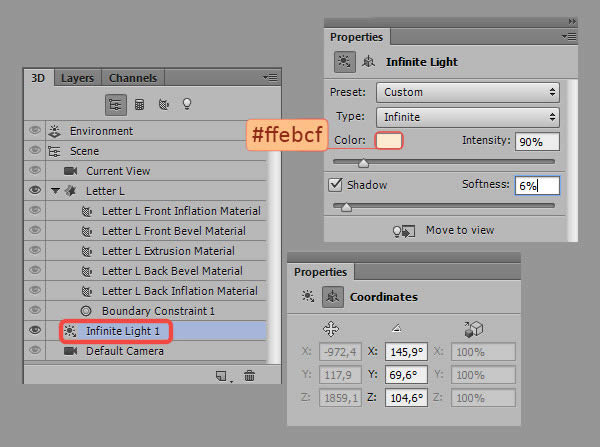
Task: Click the rotation angle icon in Coordinates
Action: click(x=396, y=328)
